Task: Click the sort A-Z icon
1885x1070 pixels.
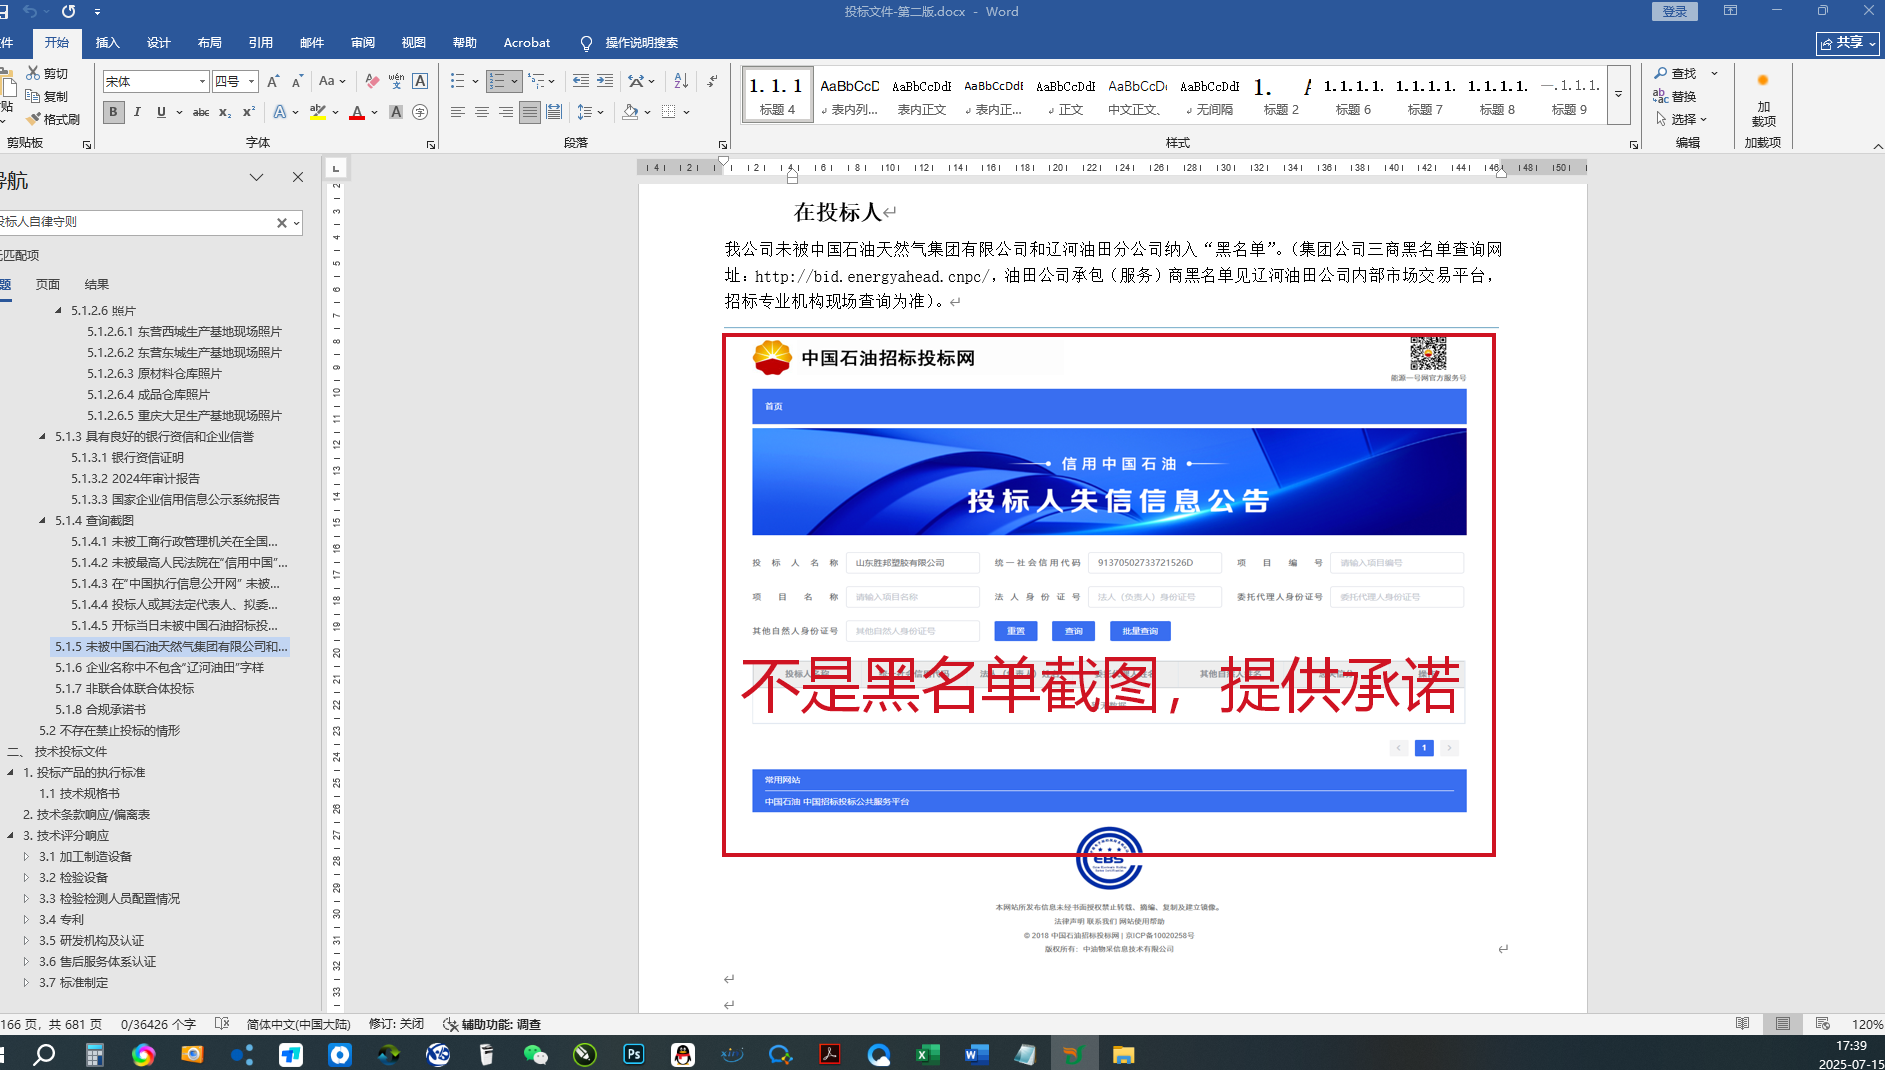Action: point(681,81)
